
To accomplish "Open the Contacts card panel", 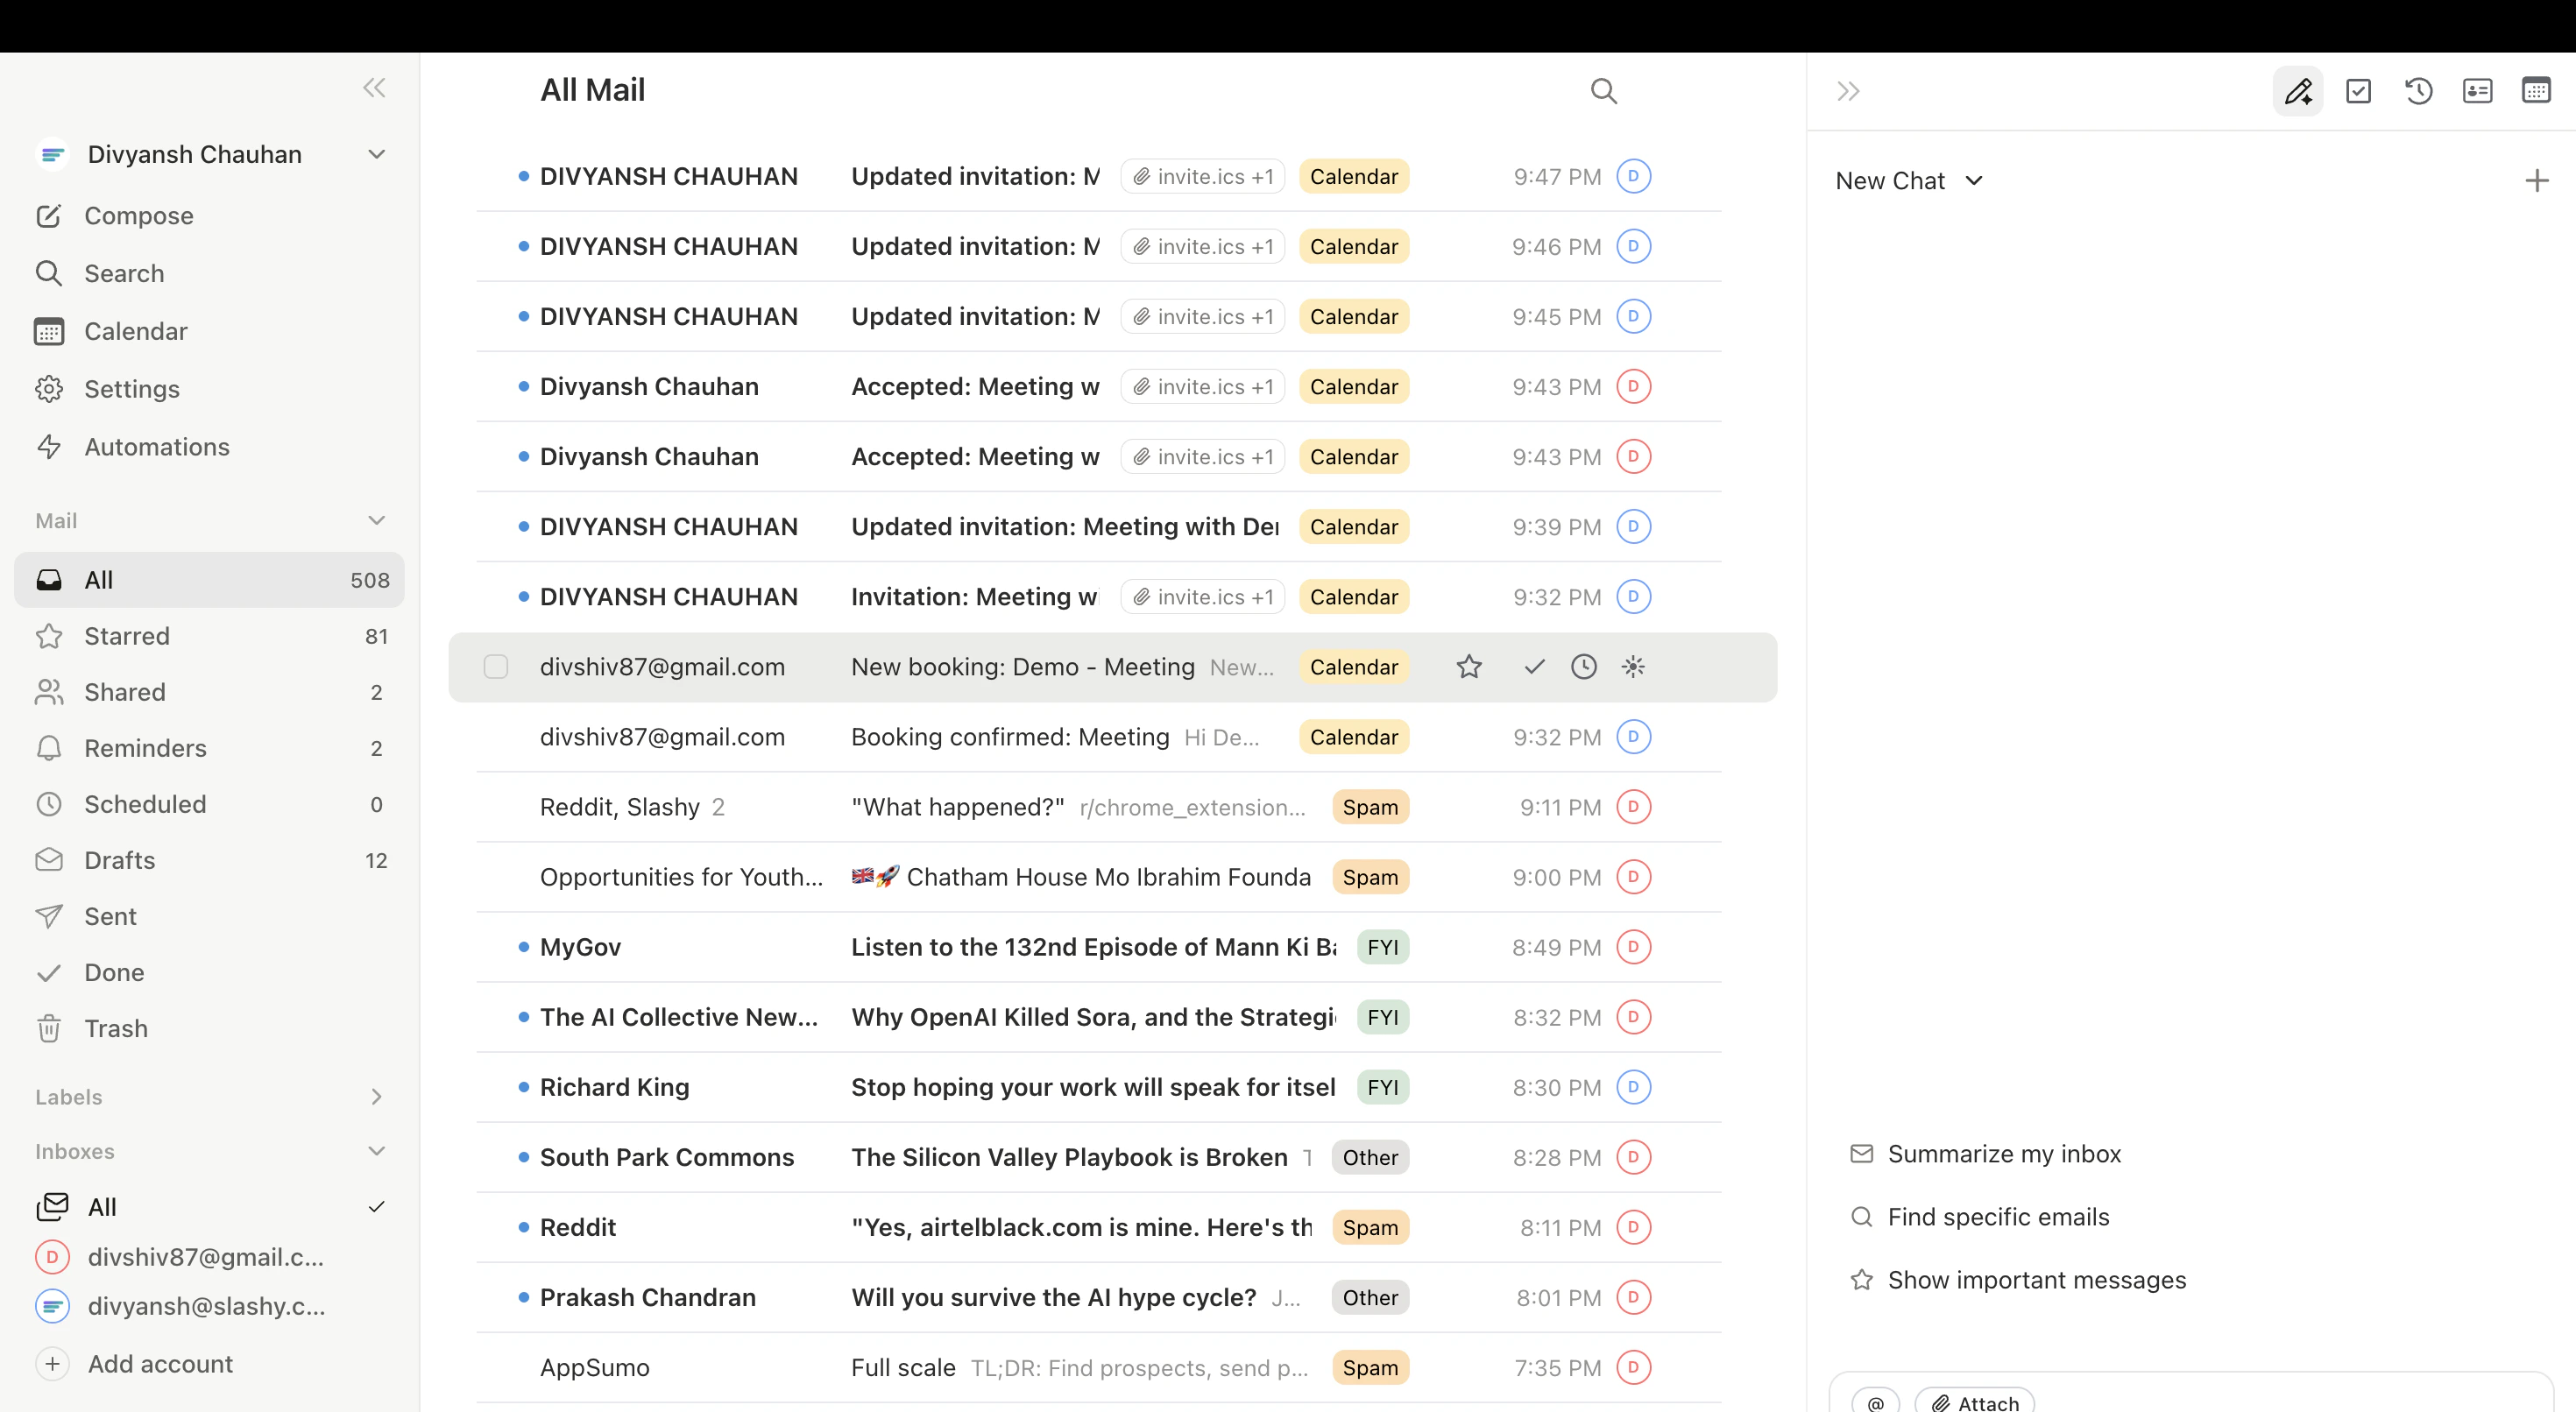I will click(2477, 91).
